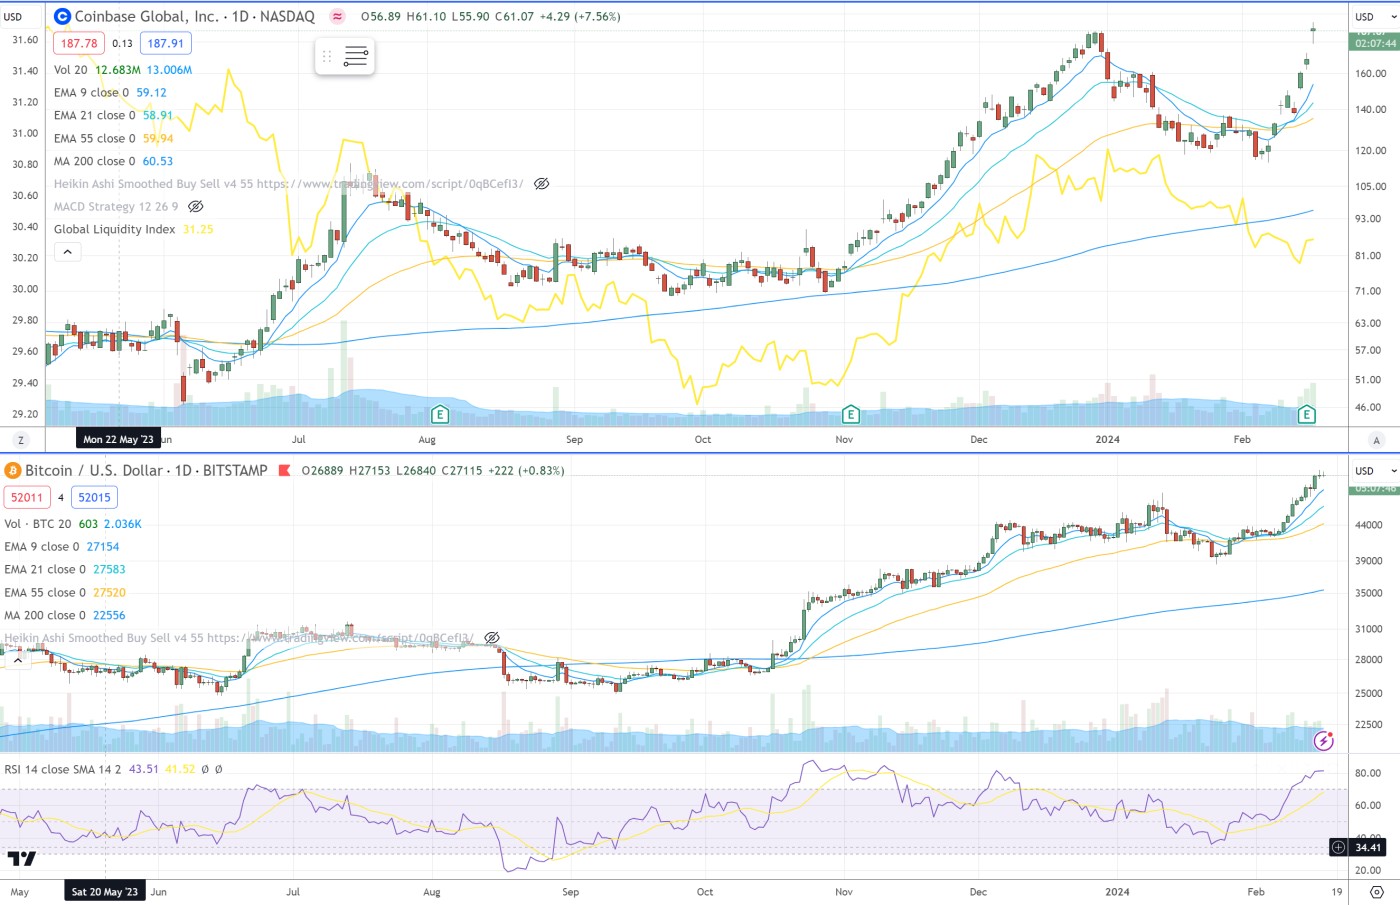
Task: Click the Coinbase OHLC values readout
Action: [x=491, y=17]
